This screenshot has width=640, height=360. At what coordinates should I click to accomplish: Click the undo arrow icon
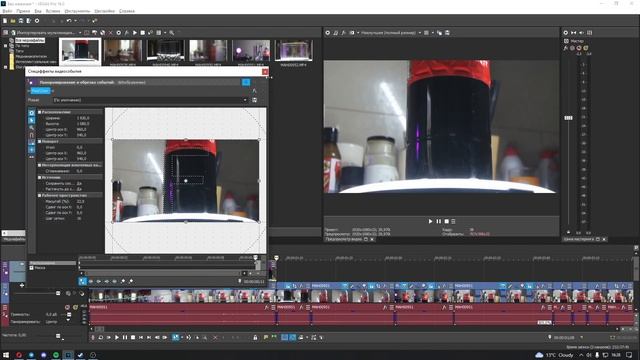point(69,20)
